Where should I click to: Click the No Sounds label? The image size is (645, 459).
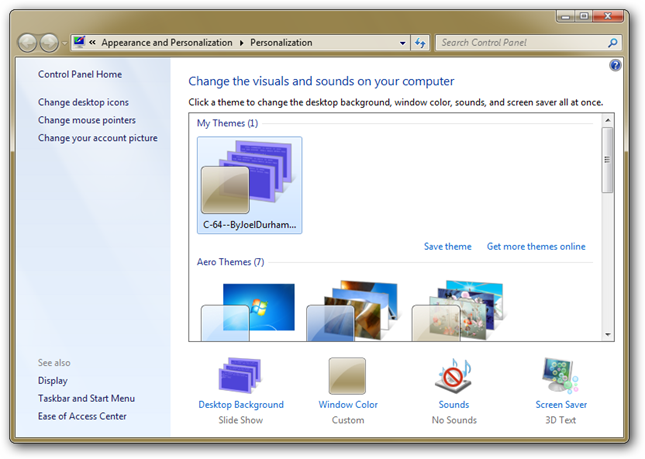(454, 420)
